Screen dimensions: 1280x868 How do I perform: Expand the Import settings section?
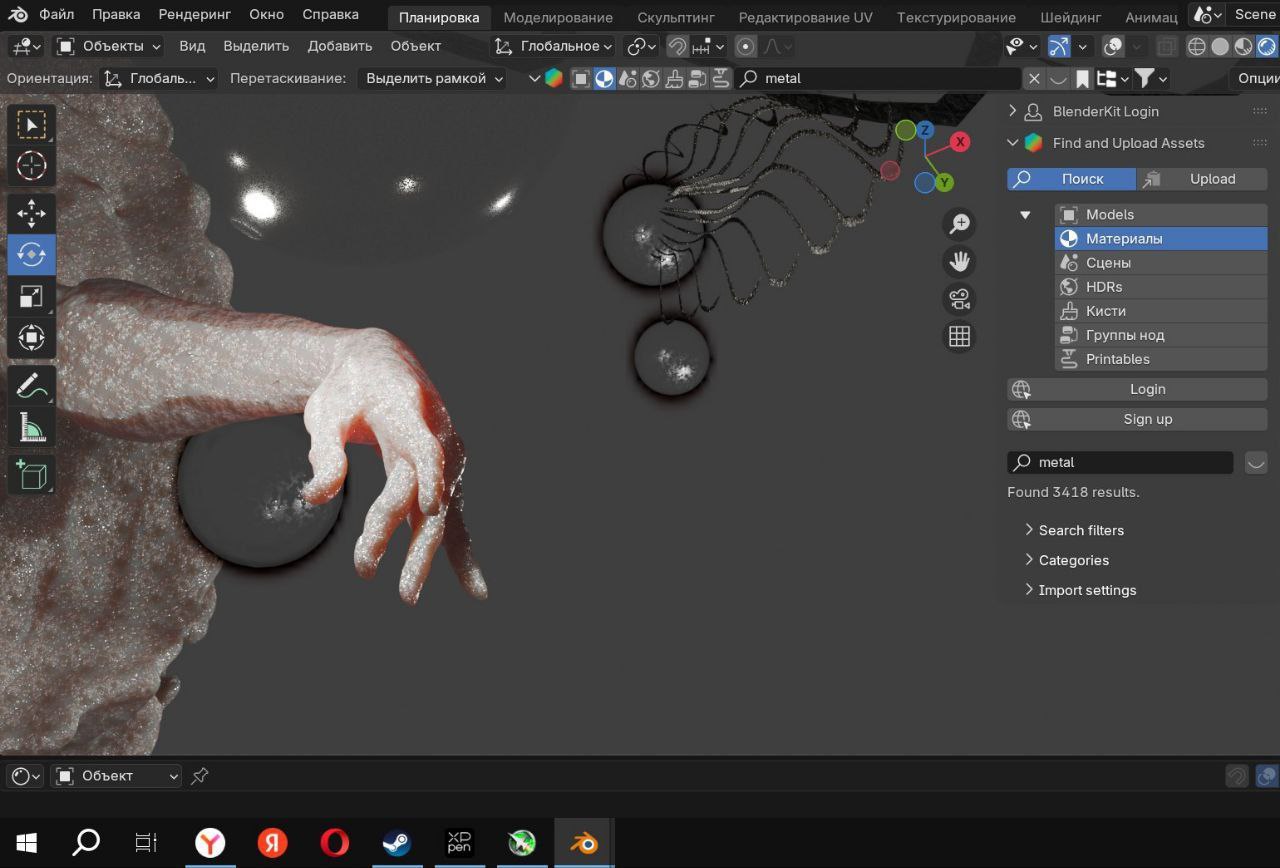coord(1086,590)
